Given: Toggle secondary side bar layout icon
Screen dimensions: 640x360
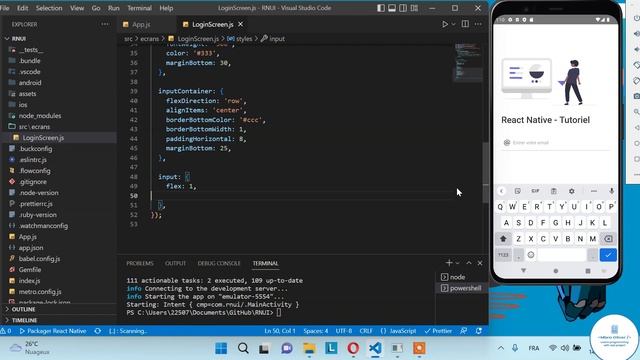Looking at the screenshot, I should tap(403, 8).
